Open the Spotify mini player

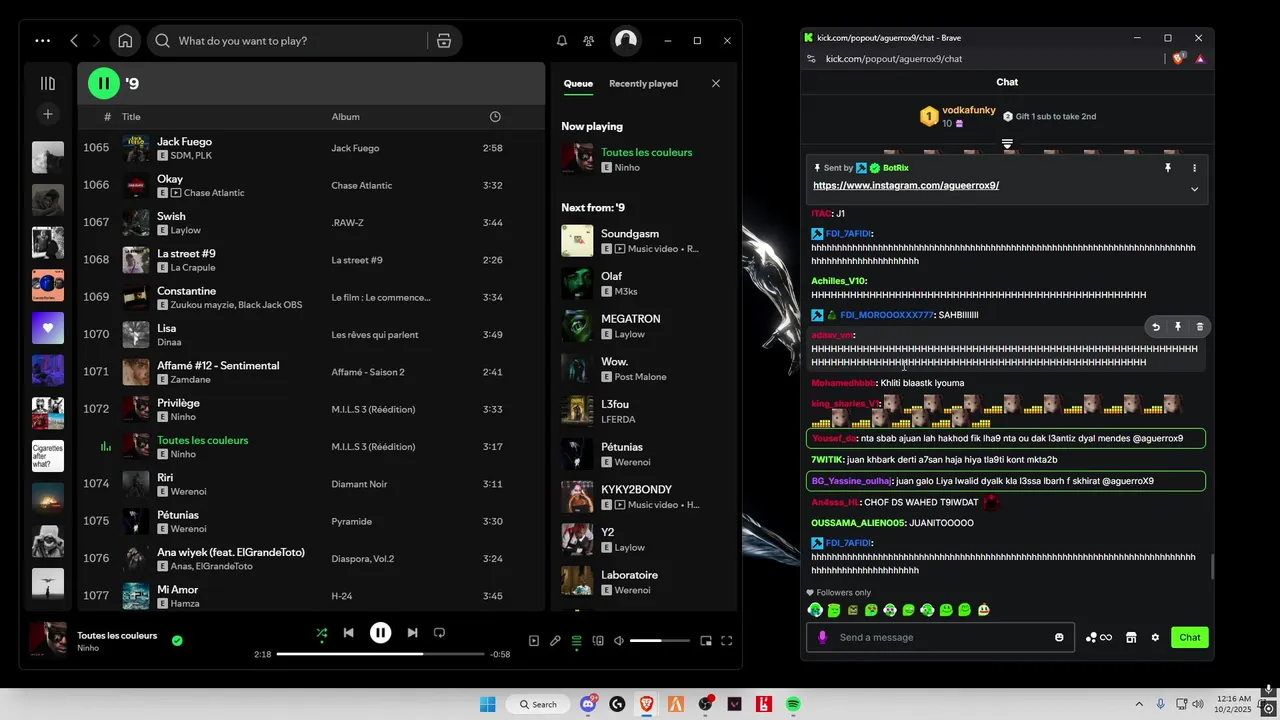tap(706, 641)
